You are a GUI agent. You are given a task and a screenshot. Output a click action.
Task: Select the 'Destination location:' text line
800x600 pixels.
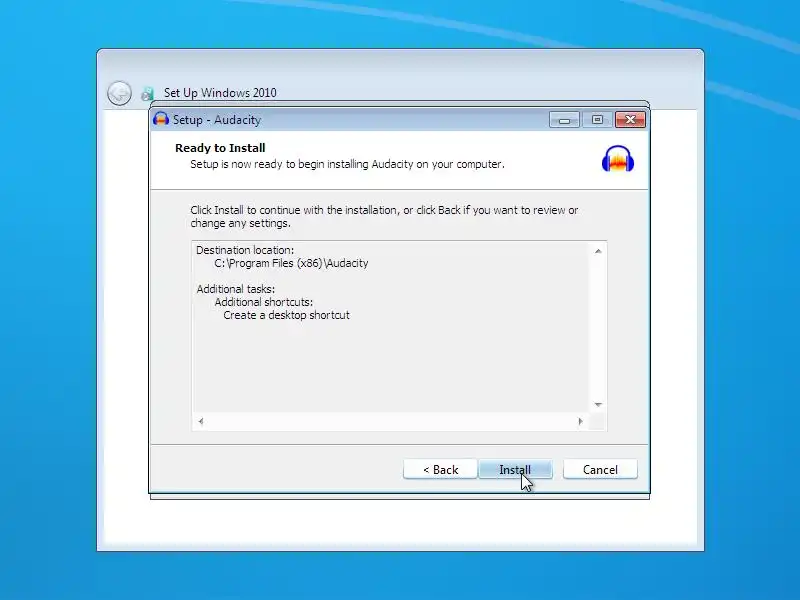tap(245, 250)
